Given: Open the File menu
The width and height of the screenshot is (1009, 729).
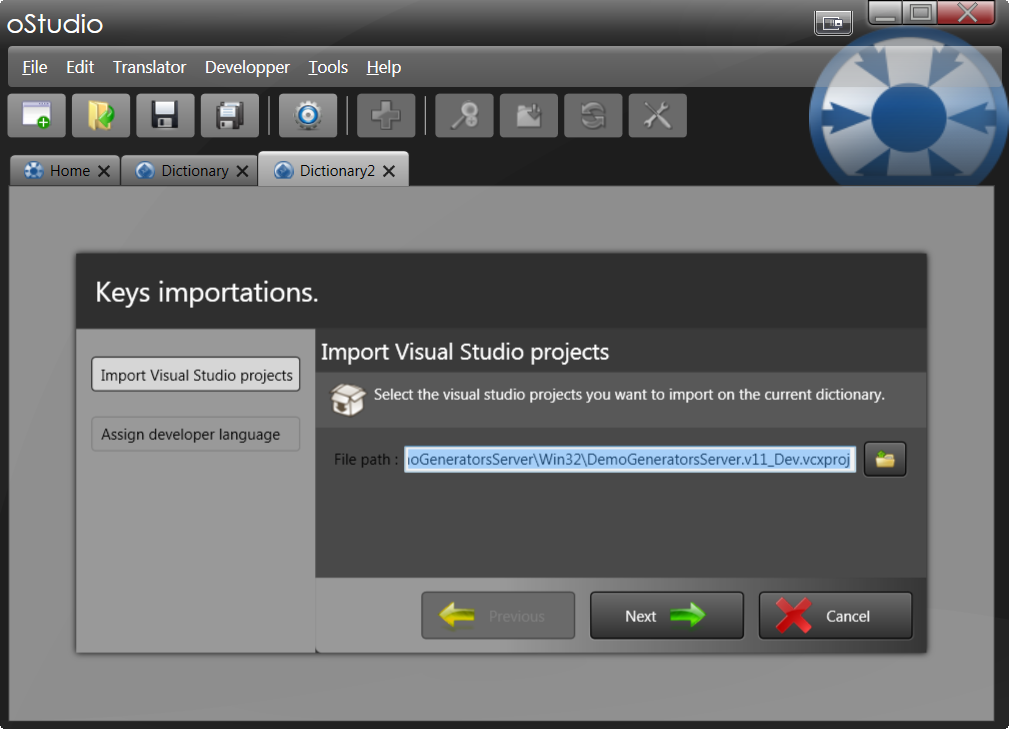Looking at the screenshot, I should coord(35,67).
